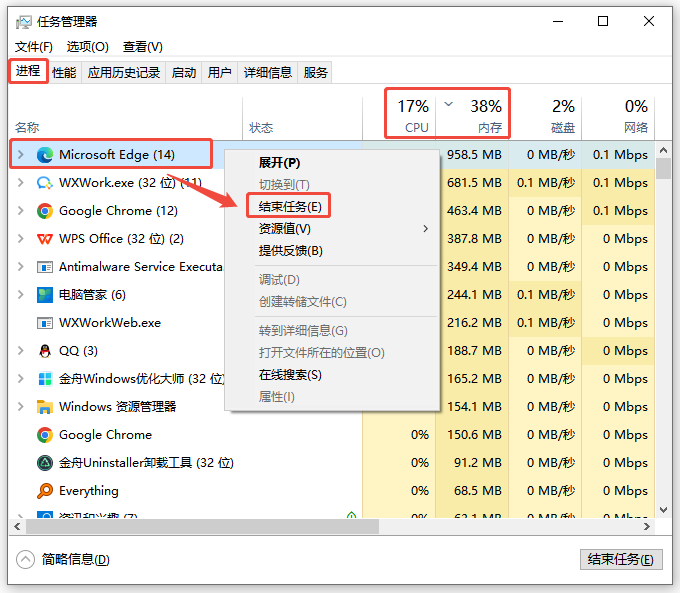Expand the WXWork.exe process group
The height and width of the screenshot is (593, 680).
(x=20, y=183)
